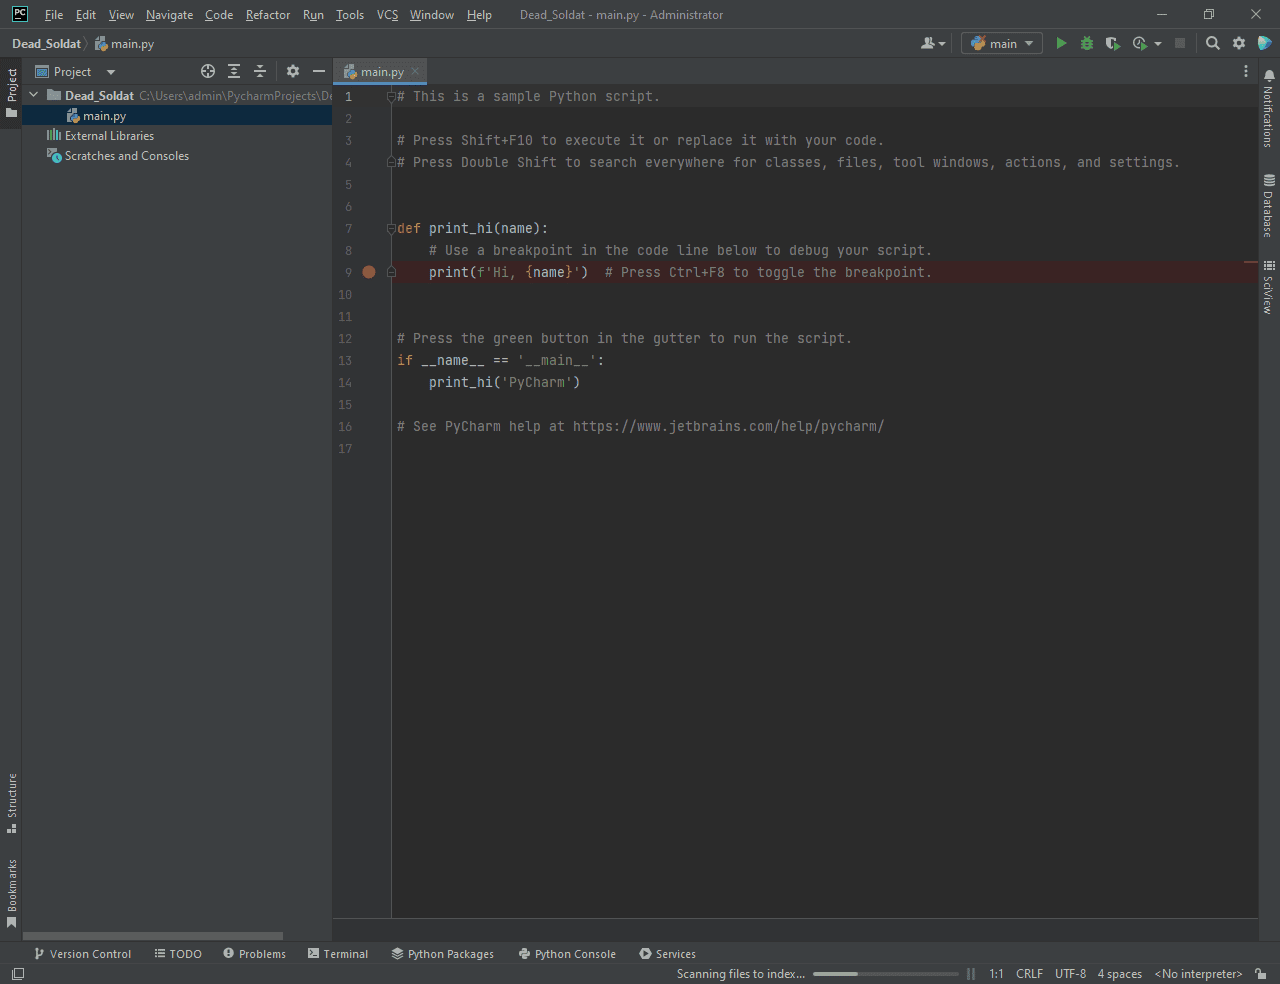Viewport: 1280px width, 984px height.
Task: Open the Refactor menu
Action: (x=268, y=15)
